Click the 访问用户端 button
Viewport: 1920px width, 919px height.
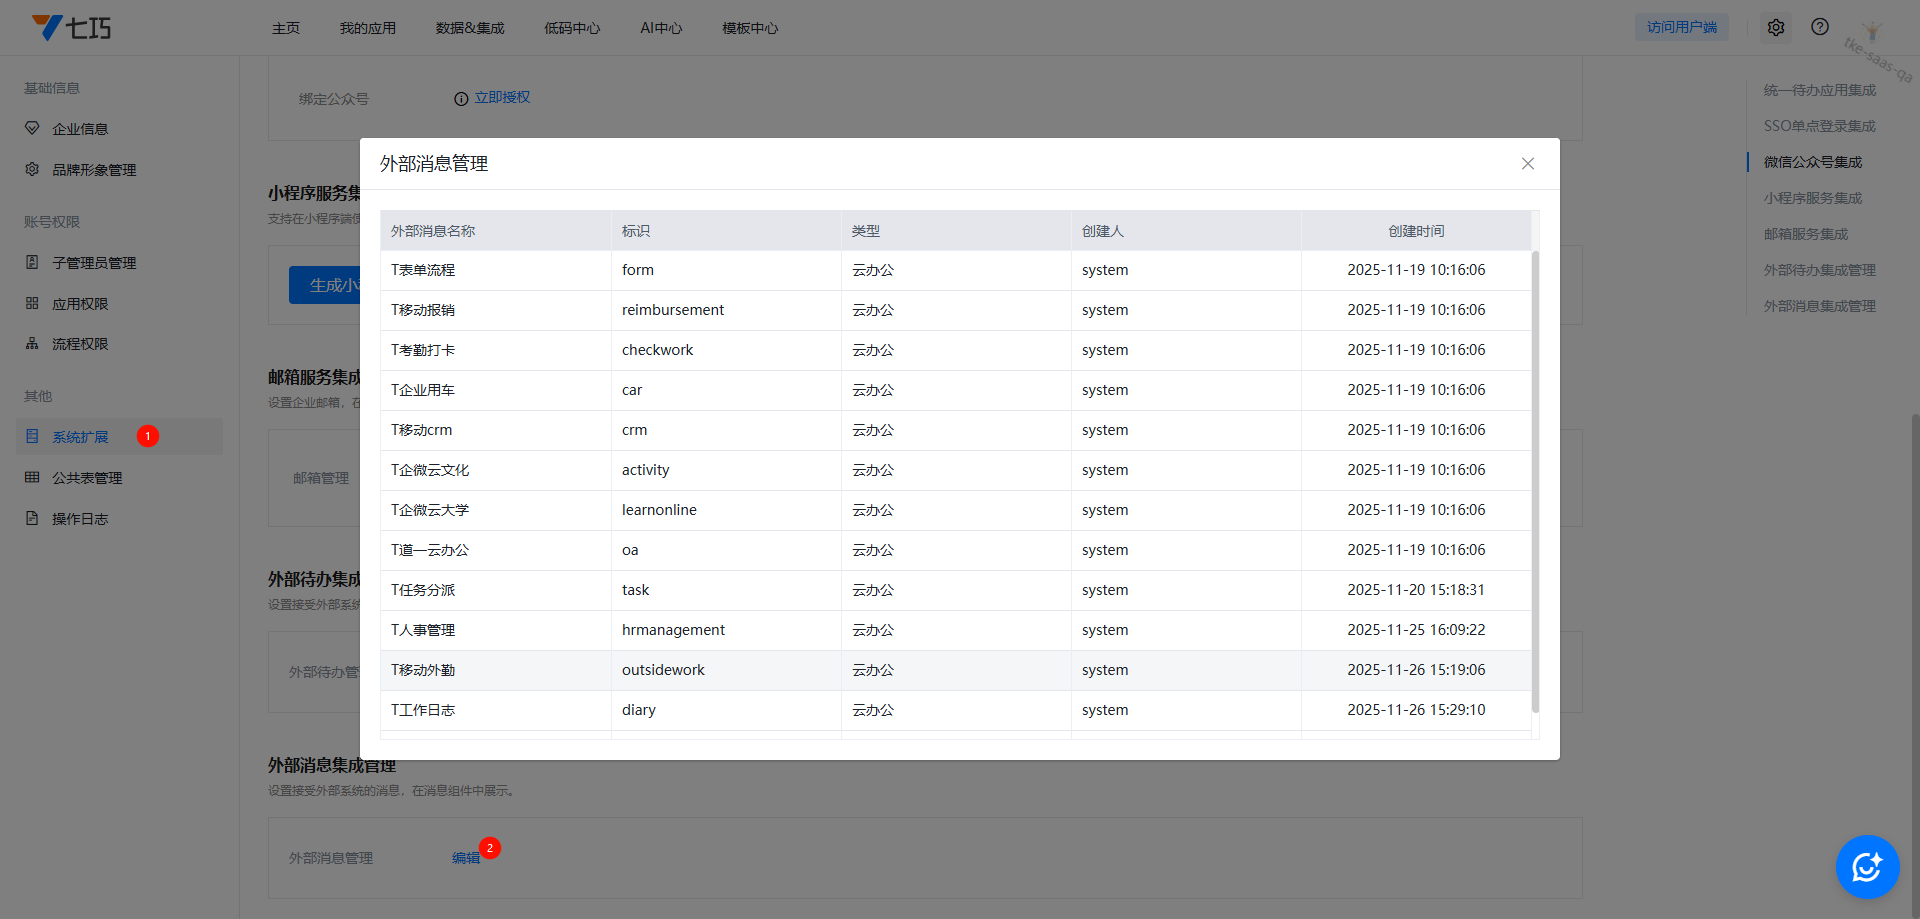[1681, 28]
